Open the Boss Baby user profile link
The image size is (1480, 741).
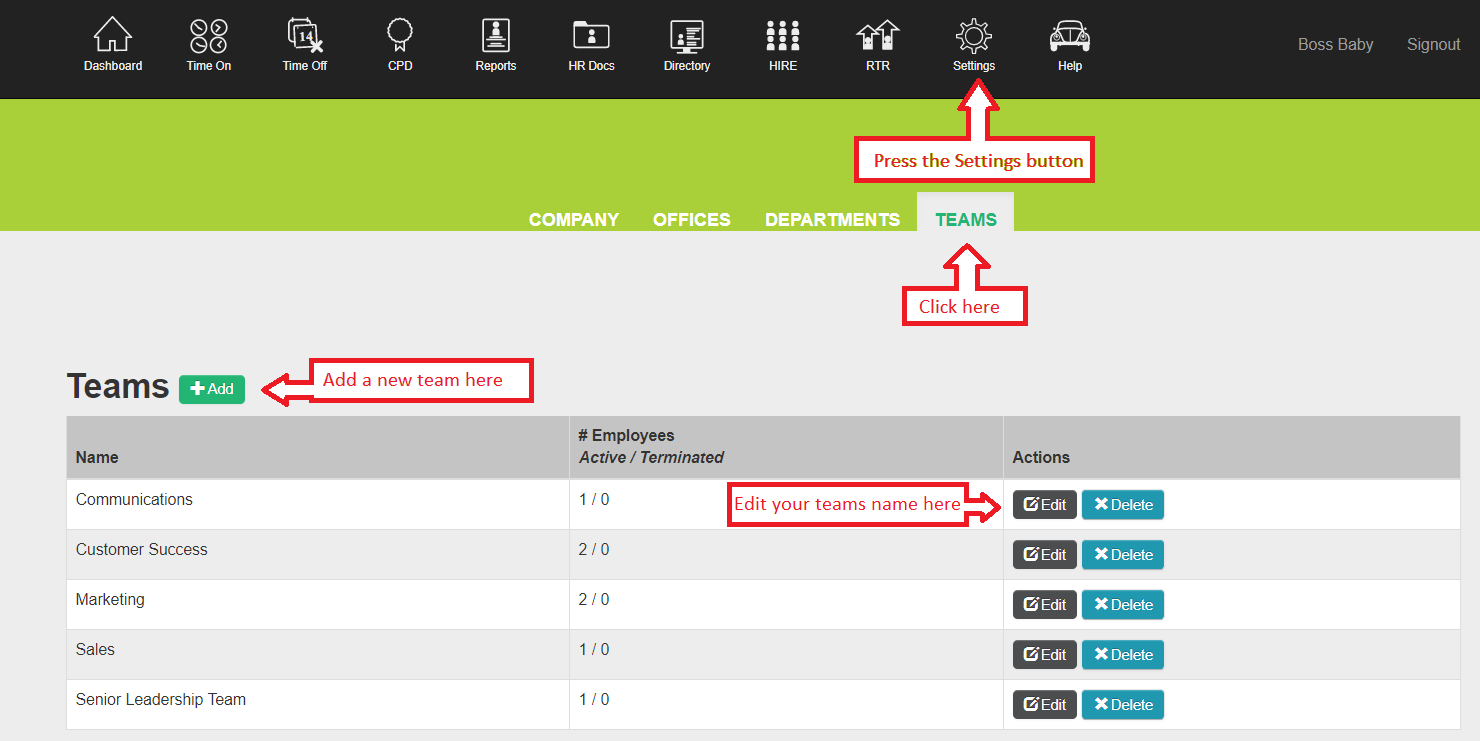coord(1335,44)
